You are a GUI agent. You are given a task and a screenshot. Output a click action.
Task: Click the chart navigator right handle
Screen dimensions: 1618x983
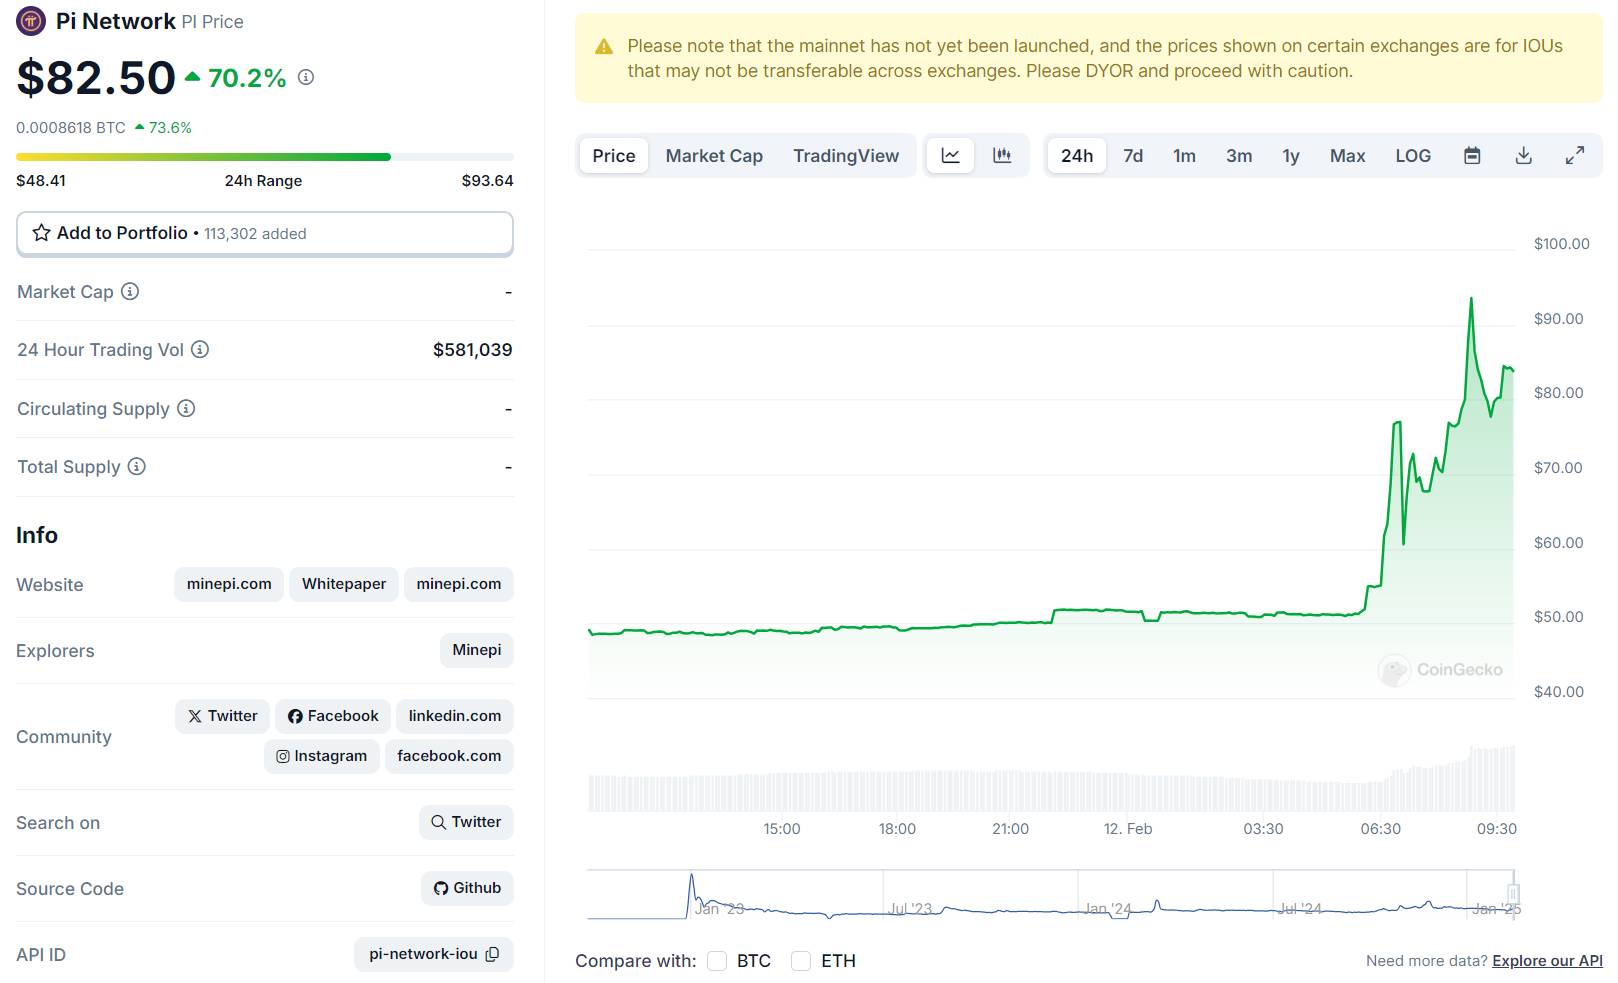click(x=1513, y=893)
